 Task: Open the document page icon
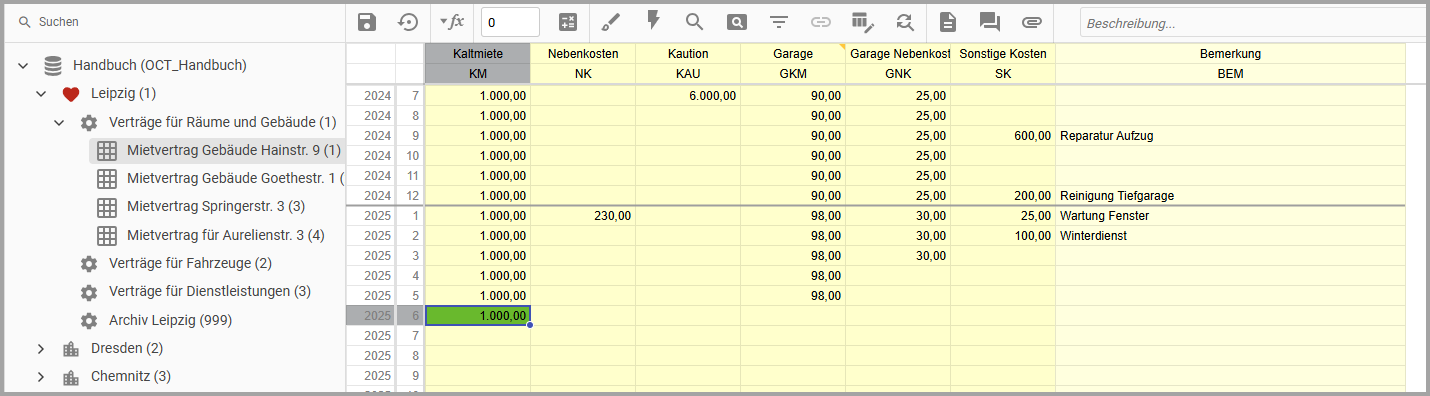[x=947, y=22]
